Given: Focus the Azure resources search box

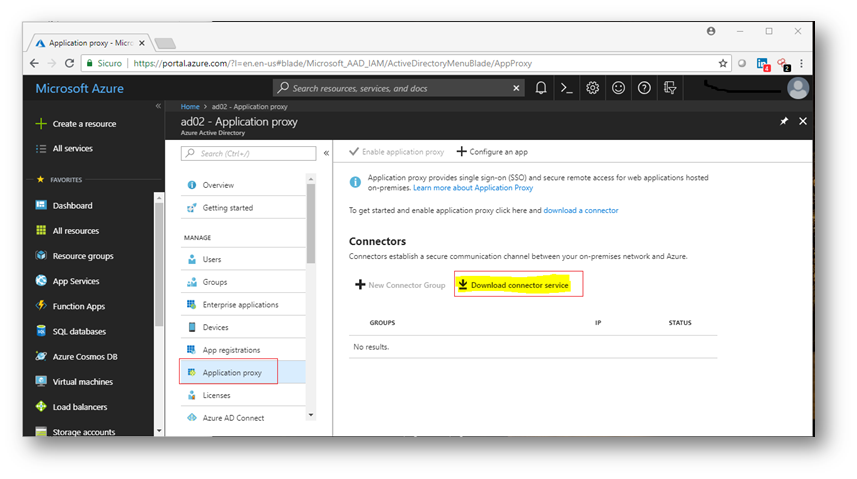Looking at the screenshot, I should pos(398,88).
